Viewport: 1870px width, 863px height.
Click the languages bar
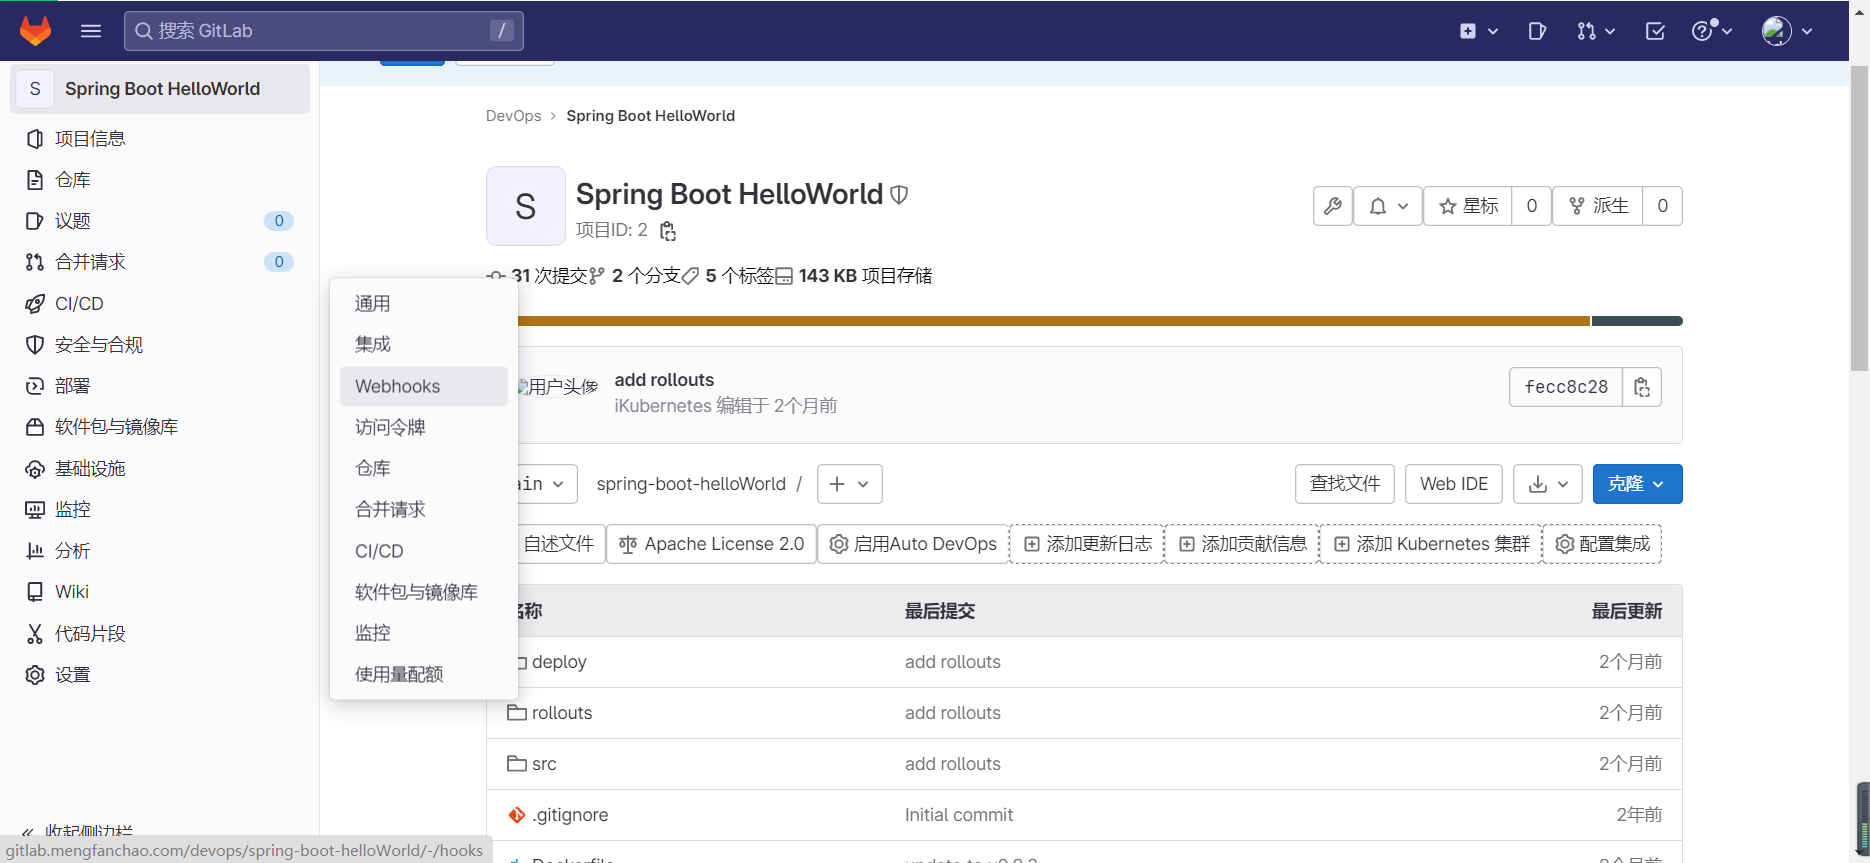point(1100,321)
